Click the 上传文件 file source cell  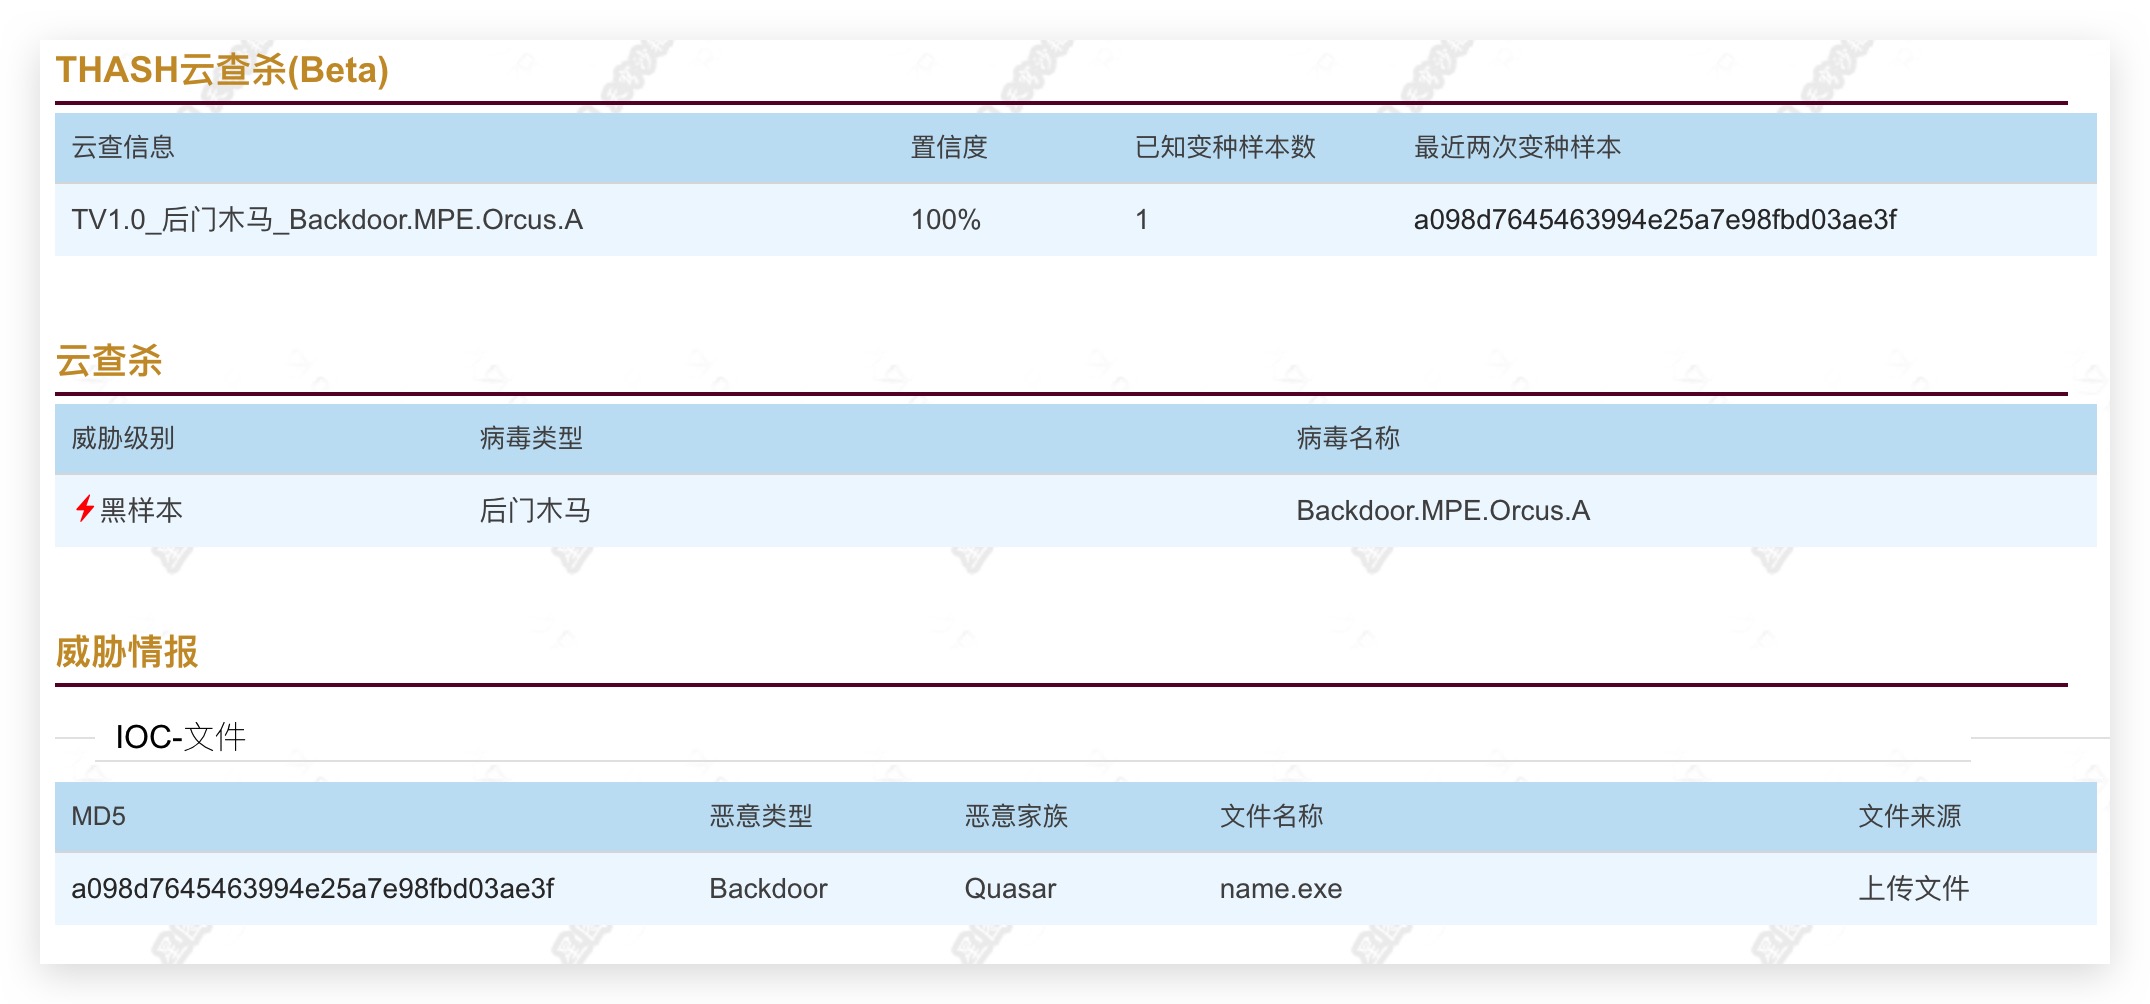(x=1913, y=888)
